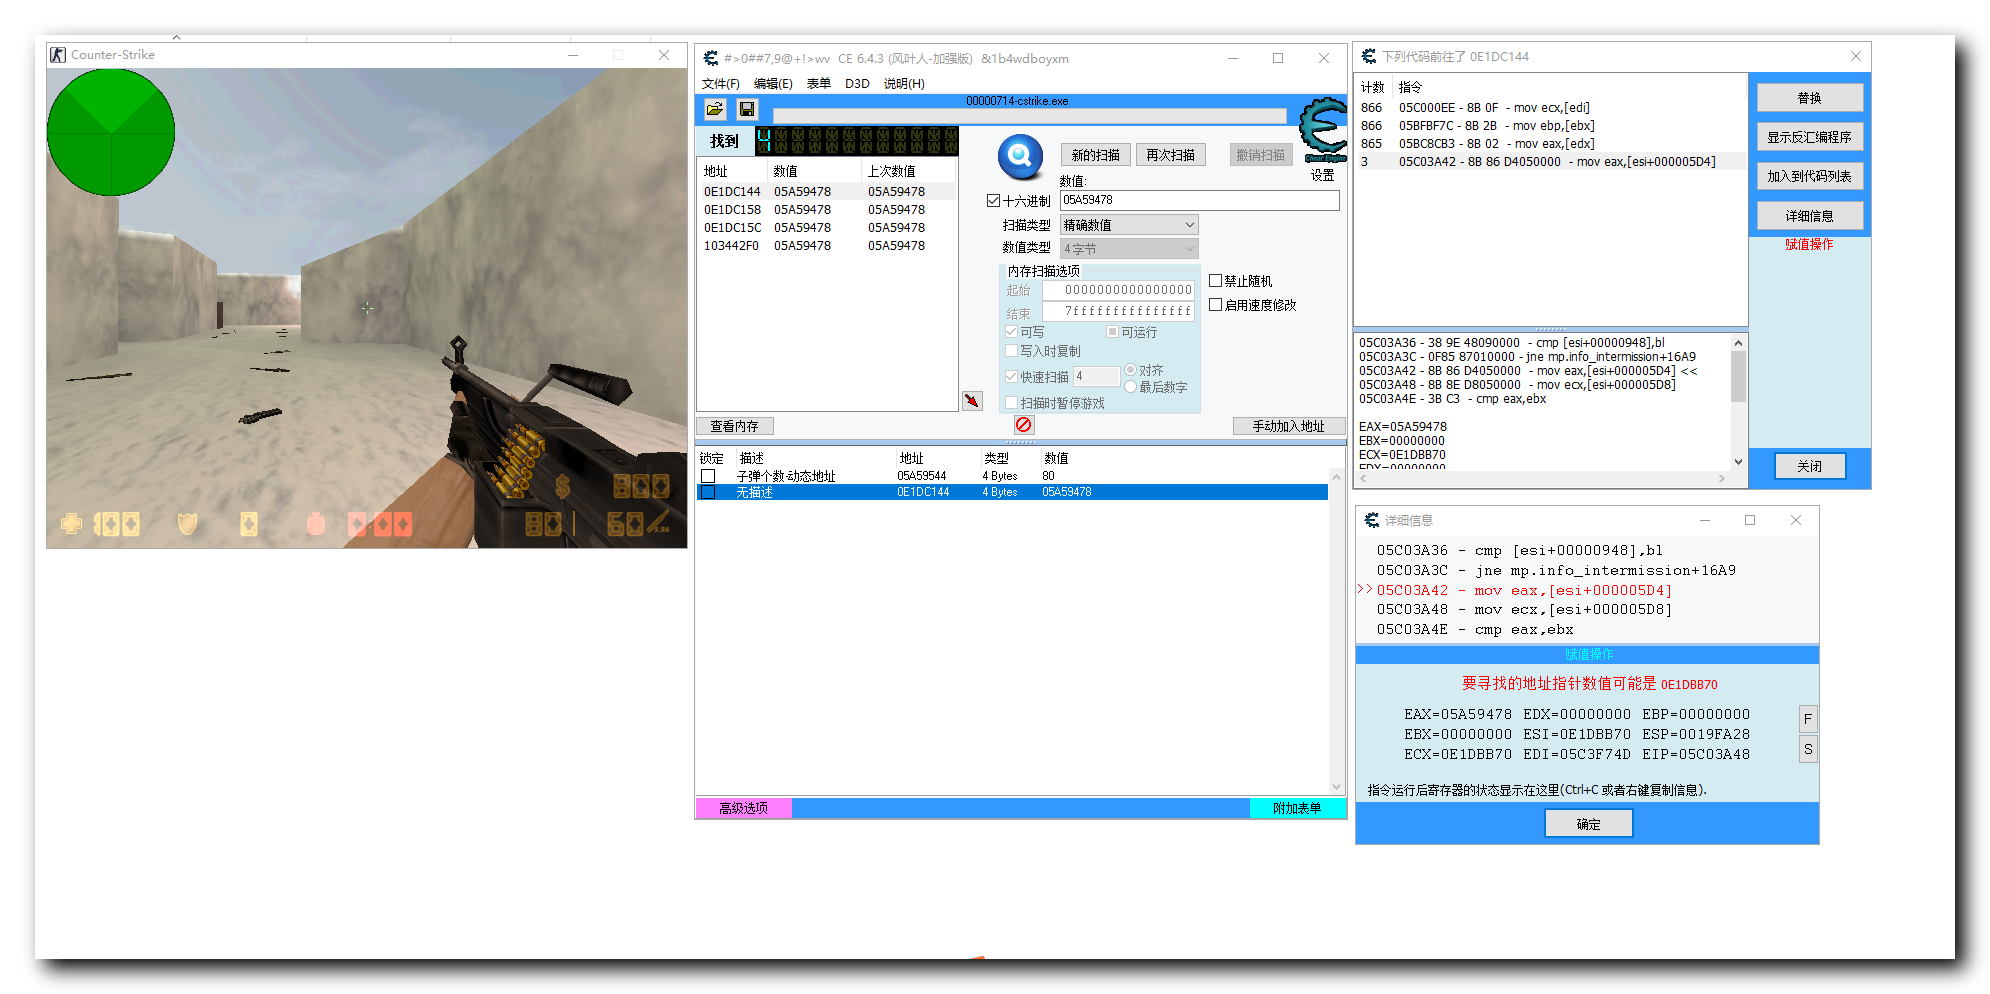Select found address row 0E1DC158
Viewport: 1990px width, 994px height.
(x=827, y=209)
